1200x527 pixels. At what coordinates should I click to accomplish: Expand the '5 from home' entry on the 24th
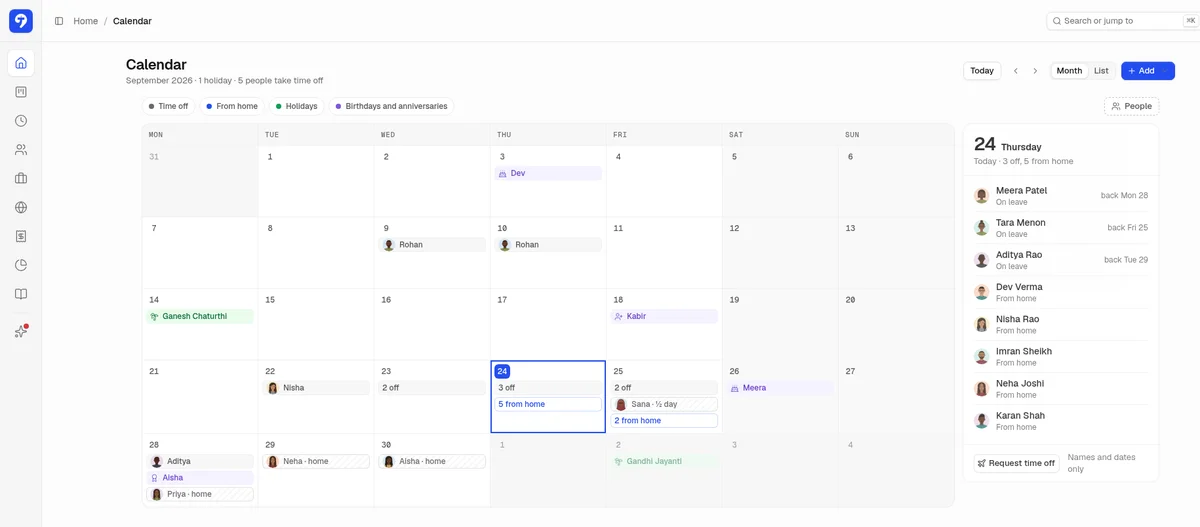(x=548, y=404)
